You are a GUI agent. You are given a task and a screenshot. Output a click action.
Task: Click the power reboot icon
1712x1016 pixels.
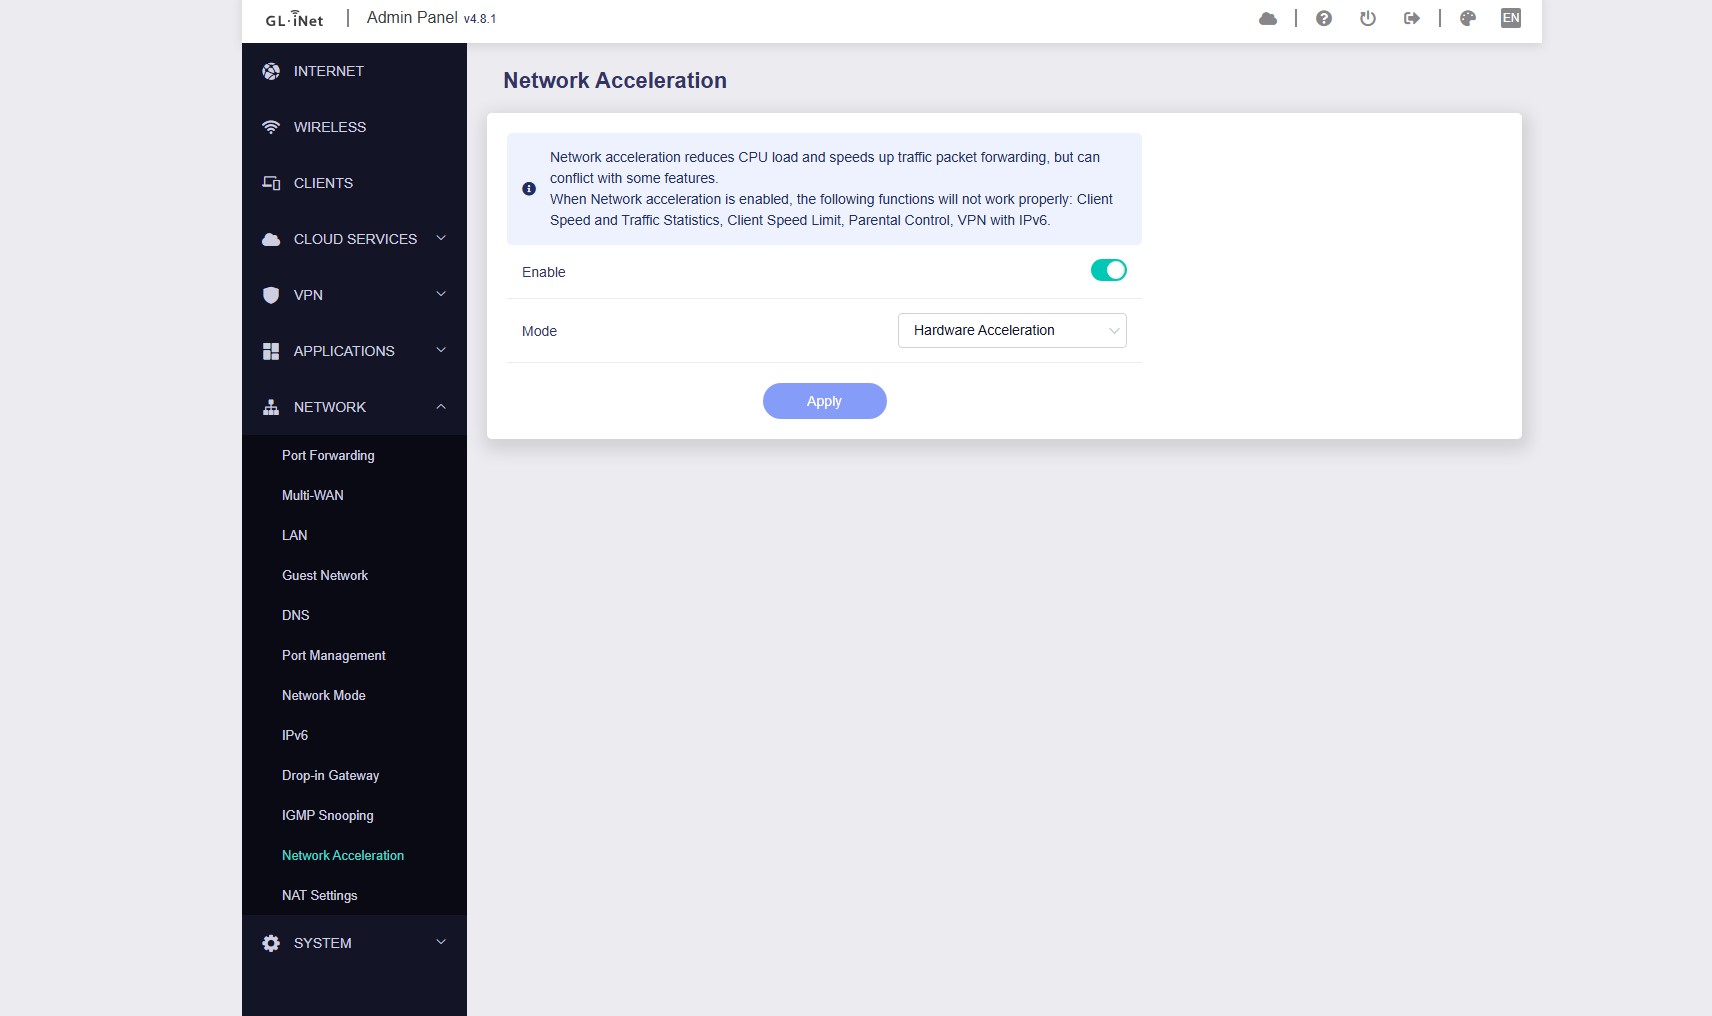click(1368, 19)
